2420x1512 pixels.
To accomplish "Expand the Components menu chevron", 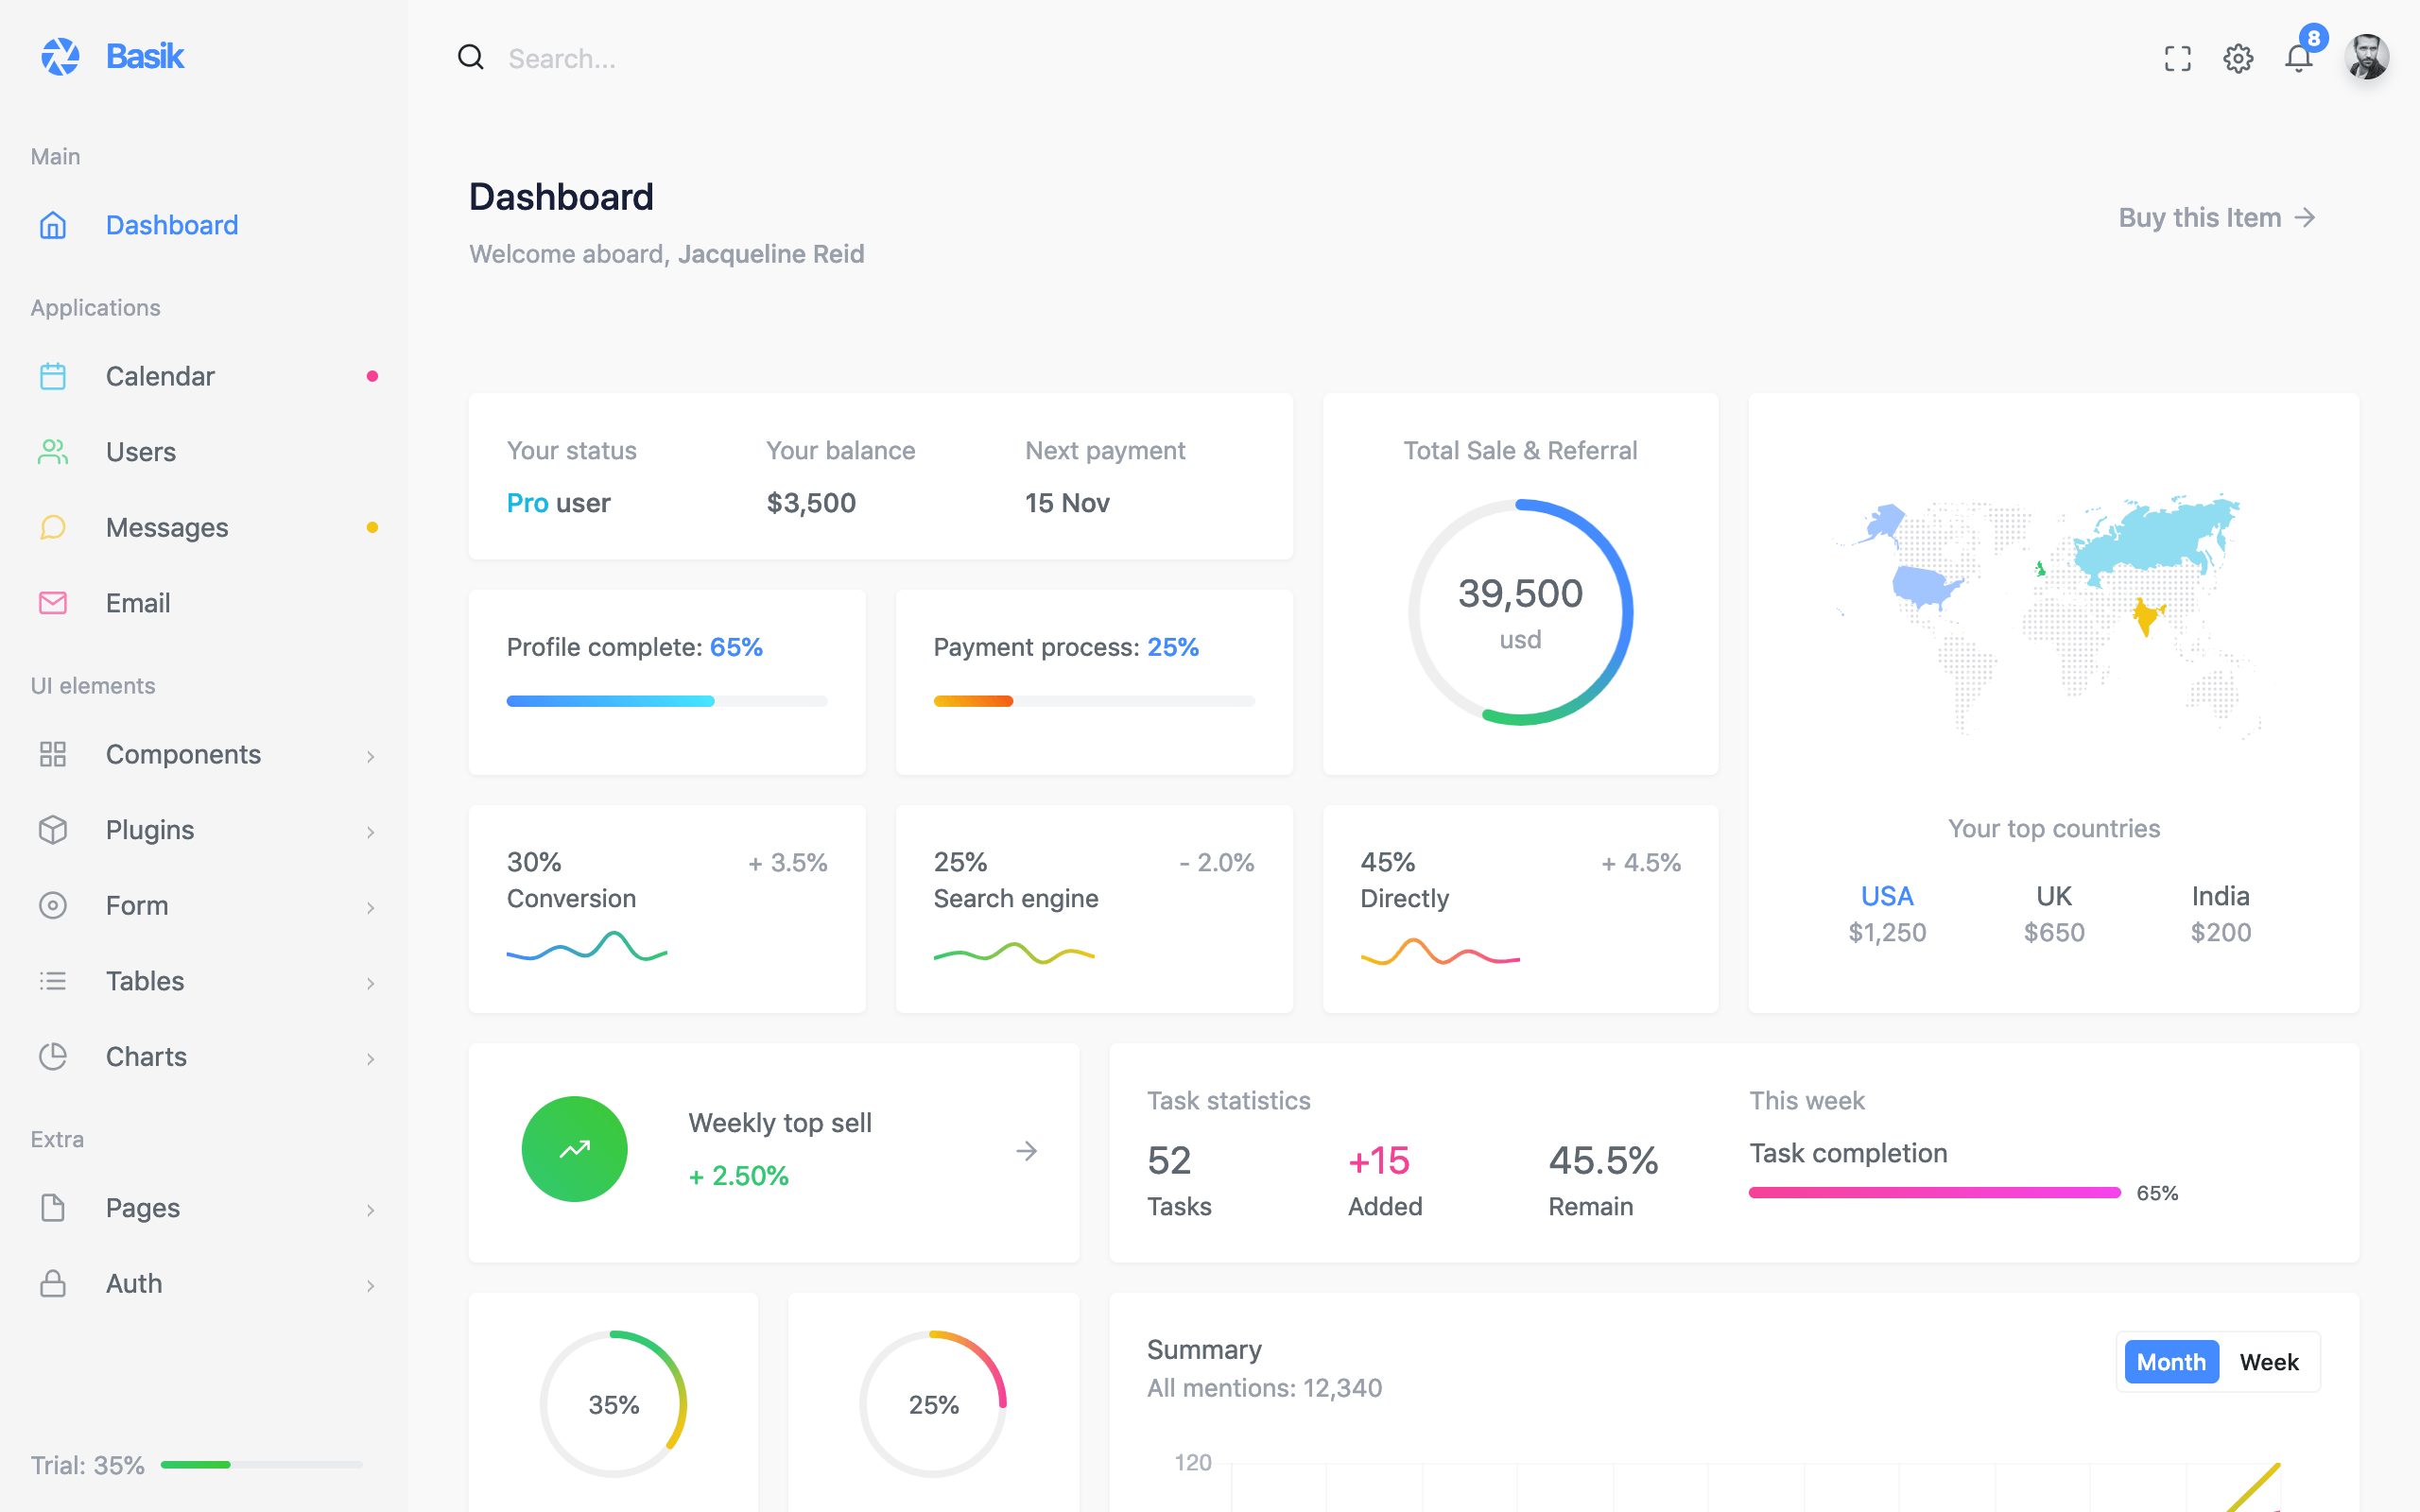I will tap(370, 756).
